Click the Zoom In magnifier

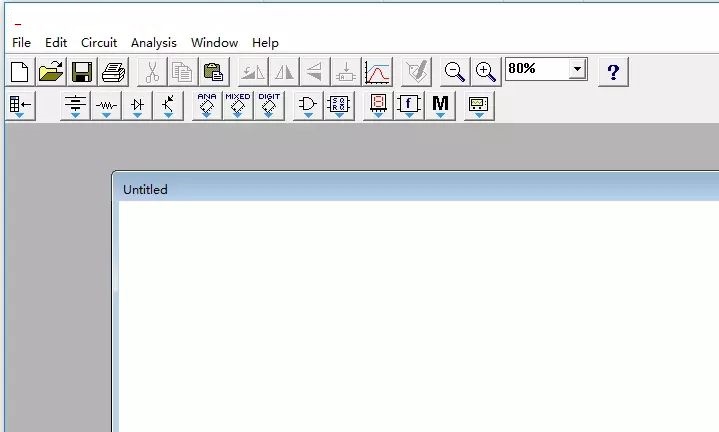pos(486,71)
